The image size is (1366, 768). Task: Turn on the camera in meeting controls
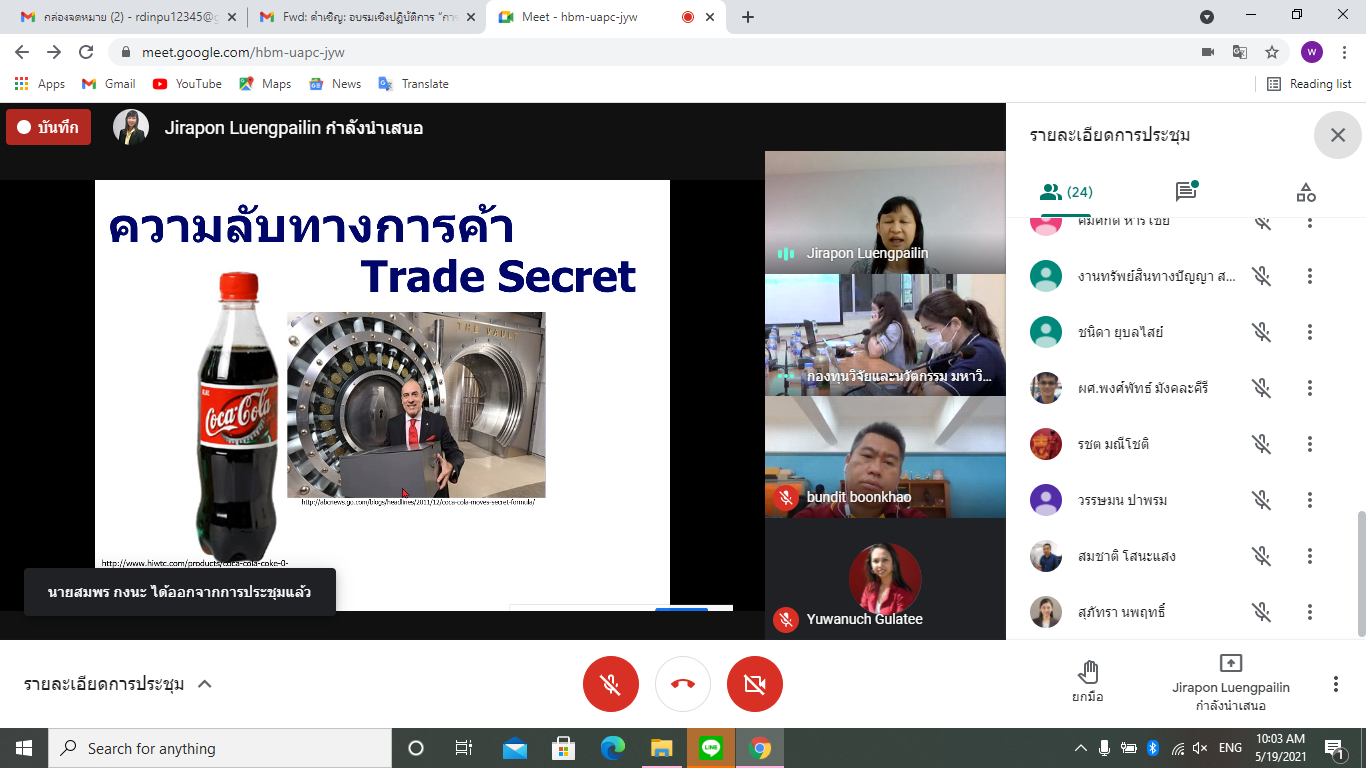pyautogui.click(x=755, y=684)
